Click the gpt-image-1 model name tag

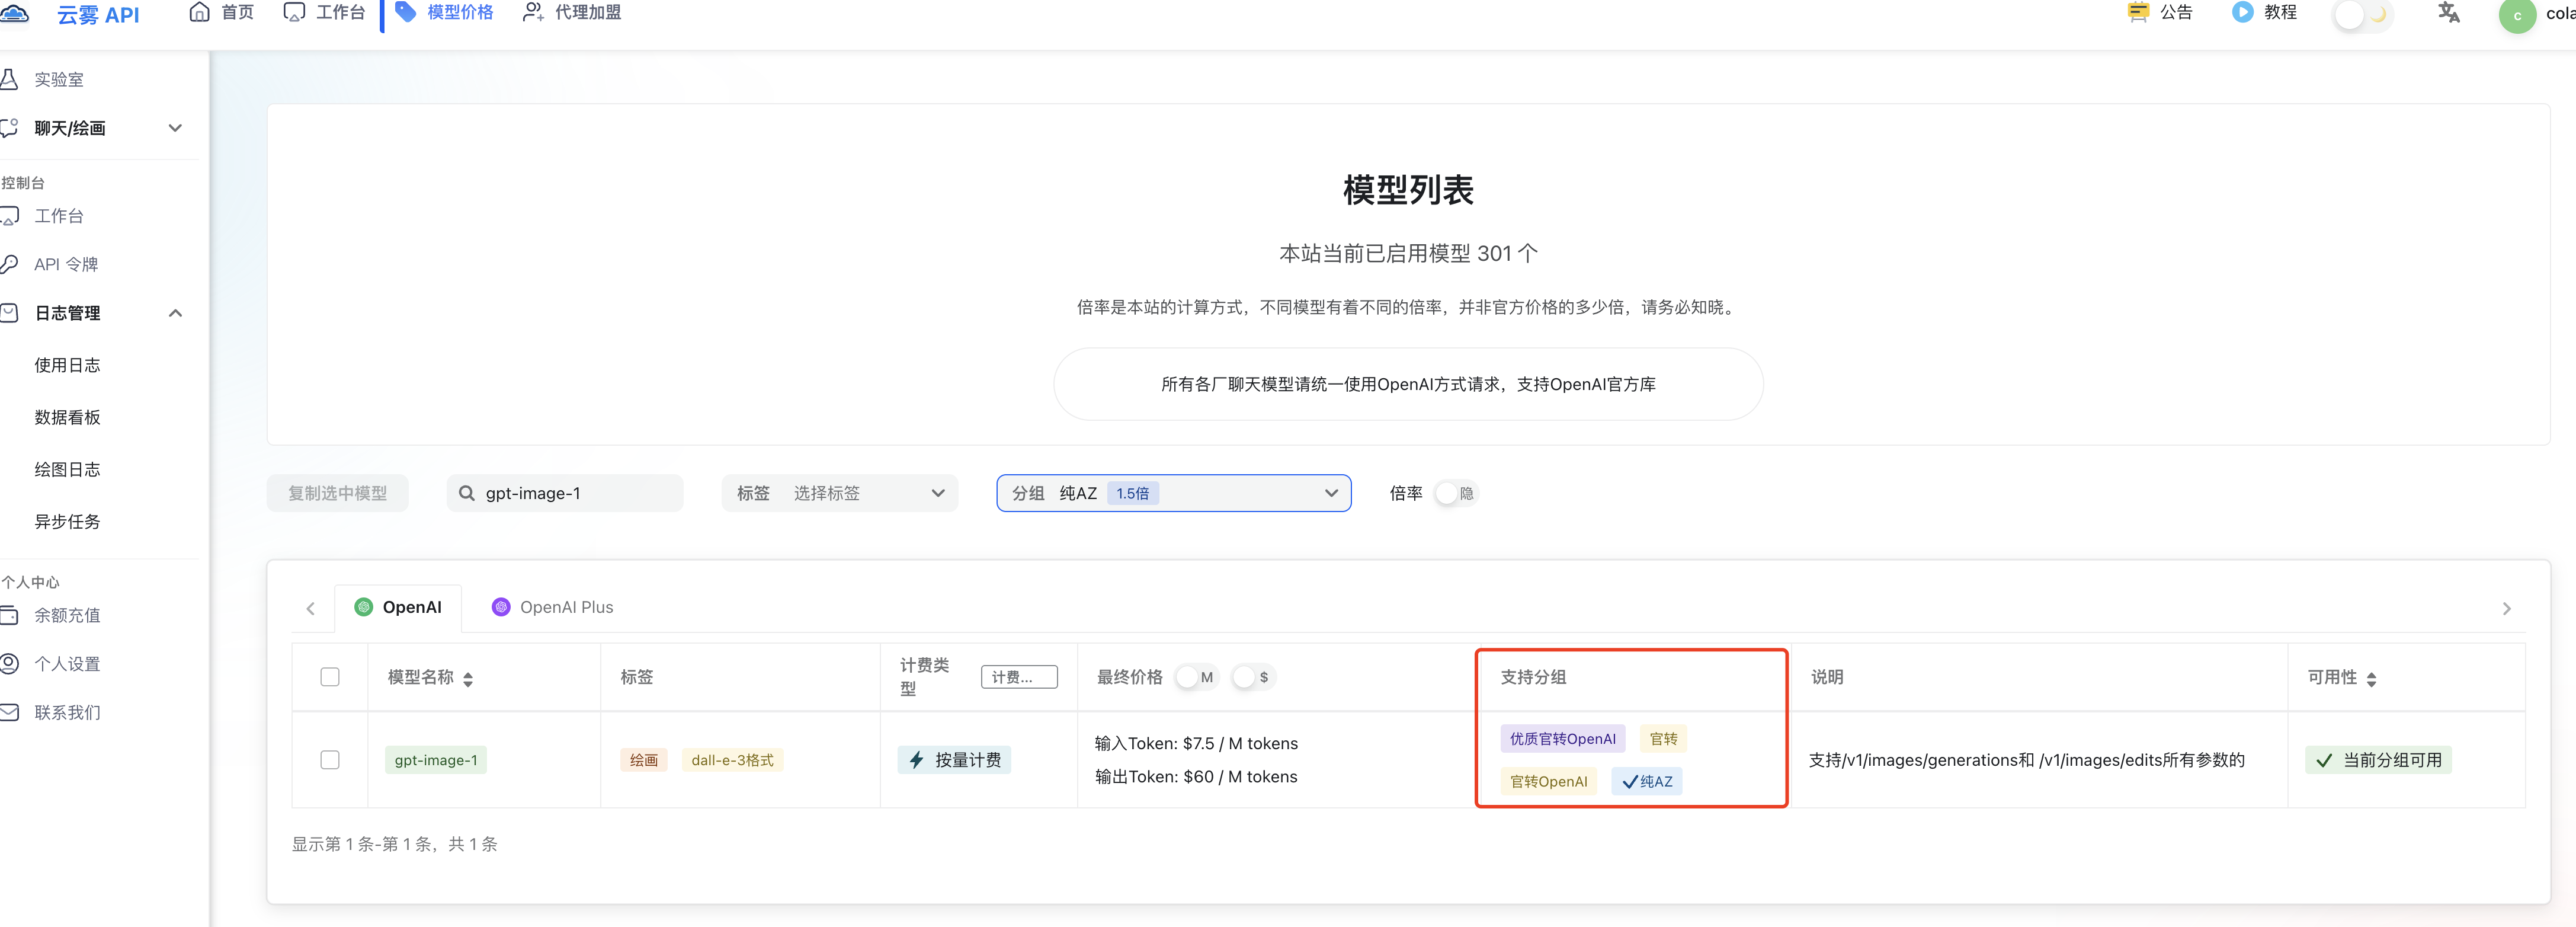[436, 760]
